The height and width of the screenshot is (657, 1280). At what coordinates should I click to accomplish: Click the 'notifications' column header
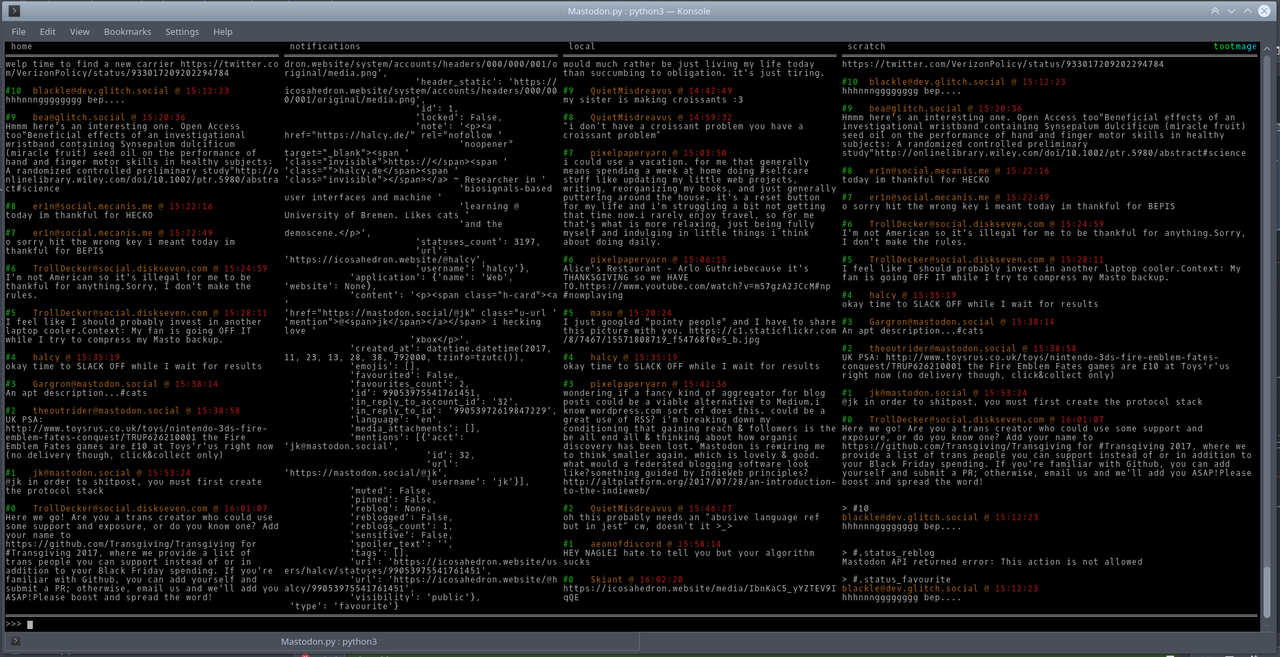pos(324,46)
